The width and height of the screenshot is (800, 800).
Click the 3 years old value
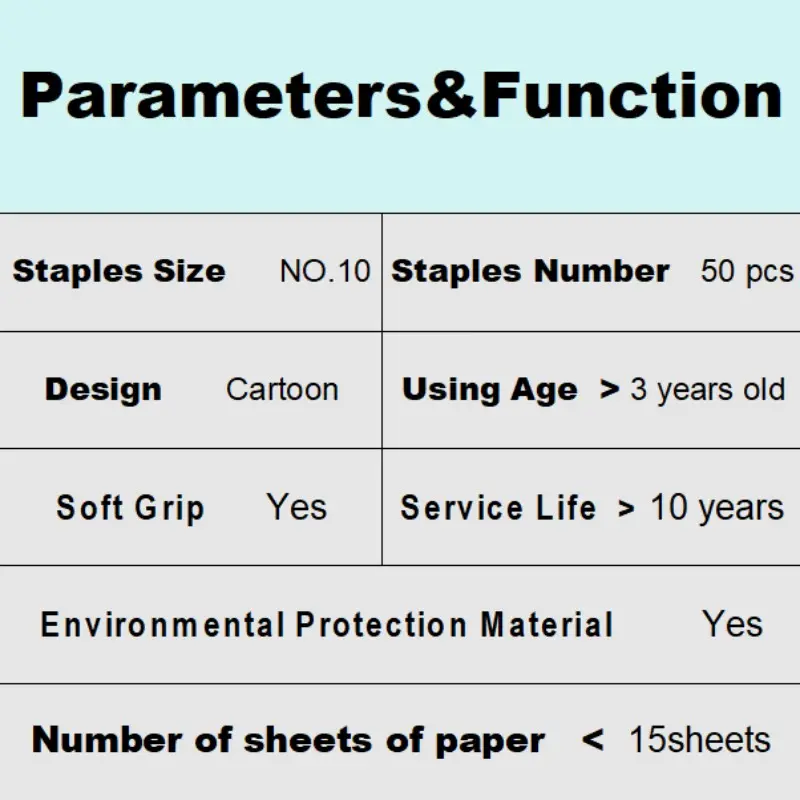click(708, 390)
